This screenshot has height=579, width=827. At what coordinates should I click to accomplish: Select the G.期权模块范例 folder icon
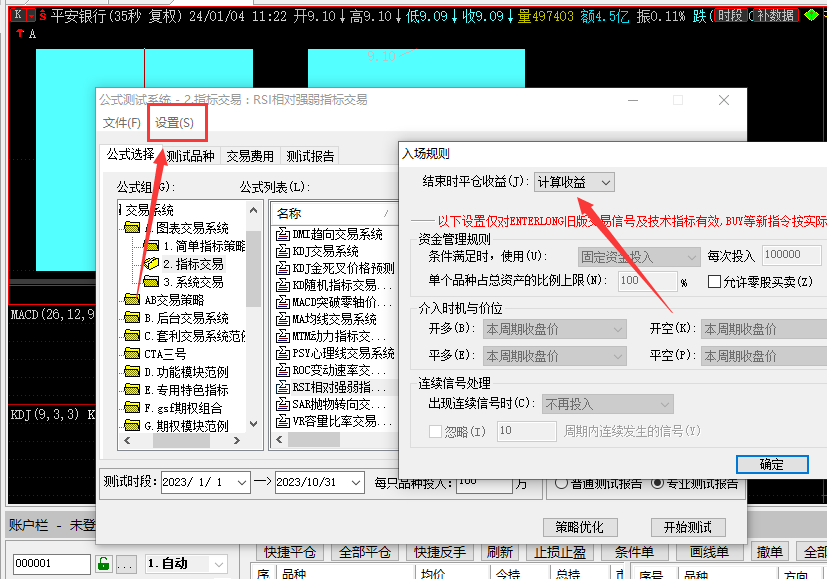click(x=132, y=425)
